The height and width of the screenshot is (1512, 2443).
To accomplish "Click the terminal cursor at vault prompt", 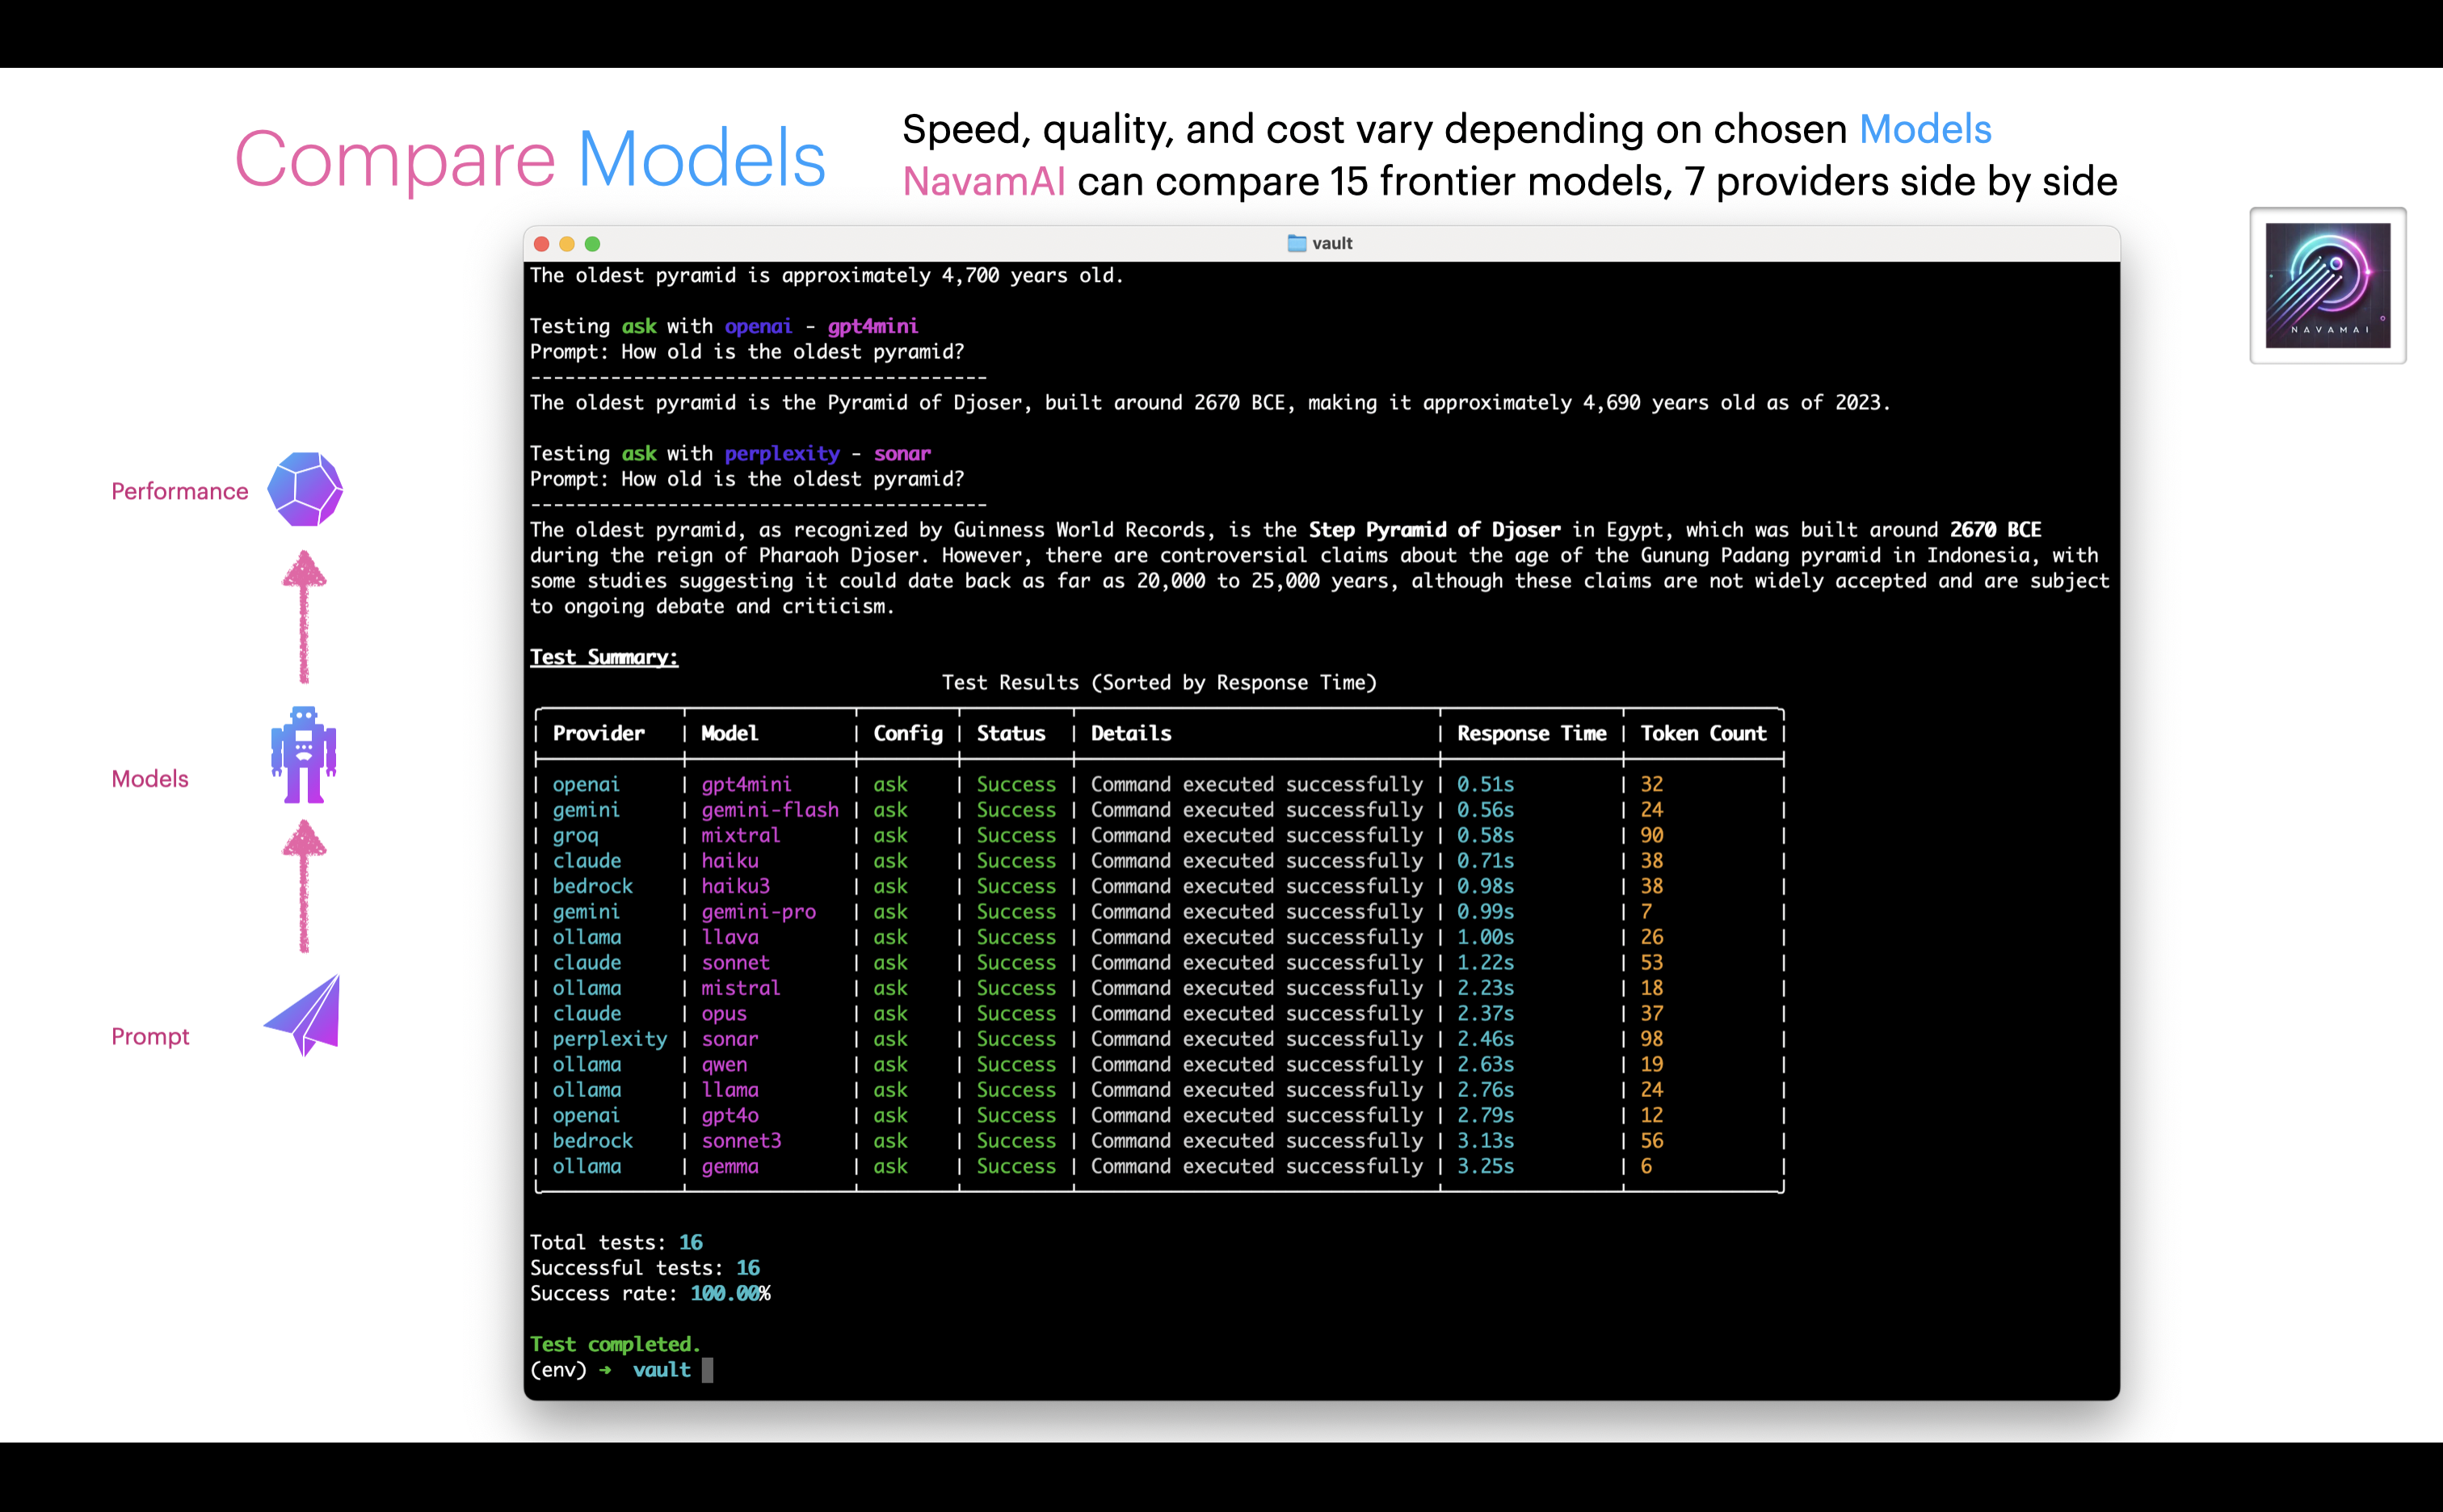I will tap(707, 1370).
